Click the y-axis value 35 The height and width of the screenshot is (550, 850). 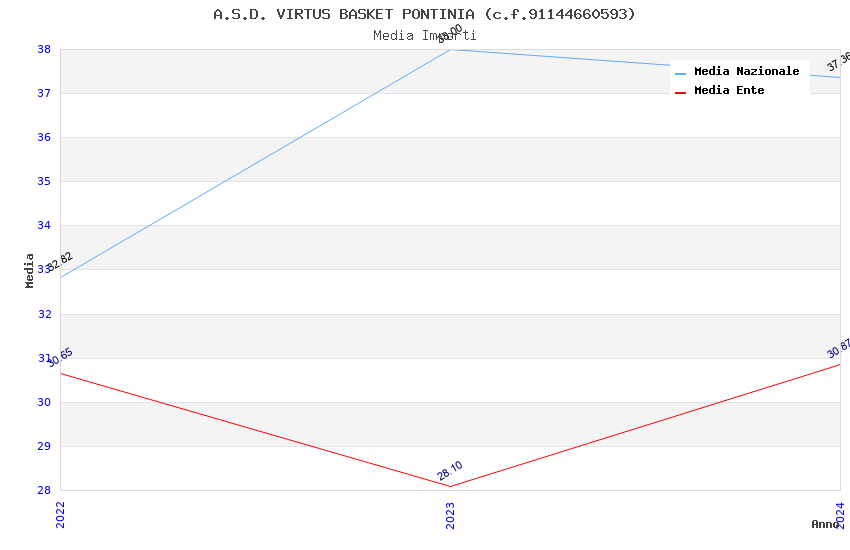[x=44, y=181]
